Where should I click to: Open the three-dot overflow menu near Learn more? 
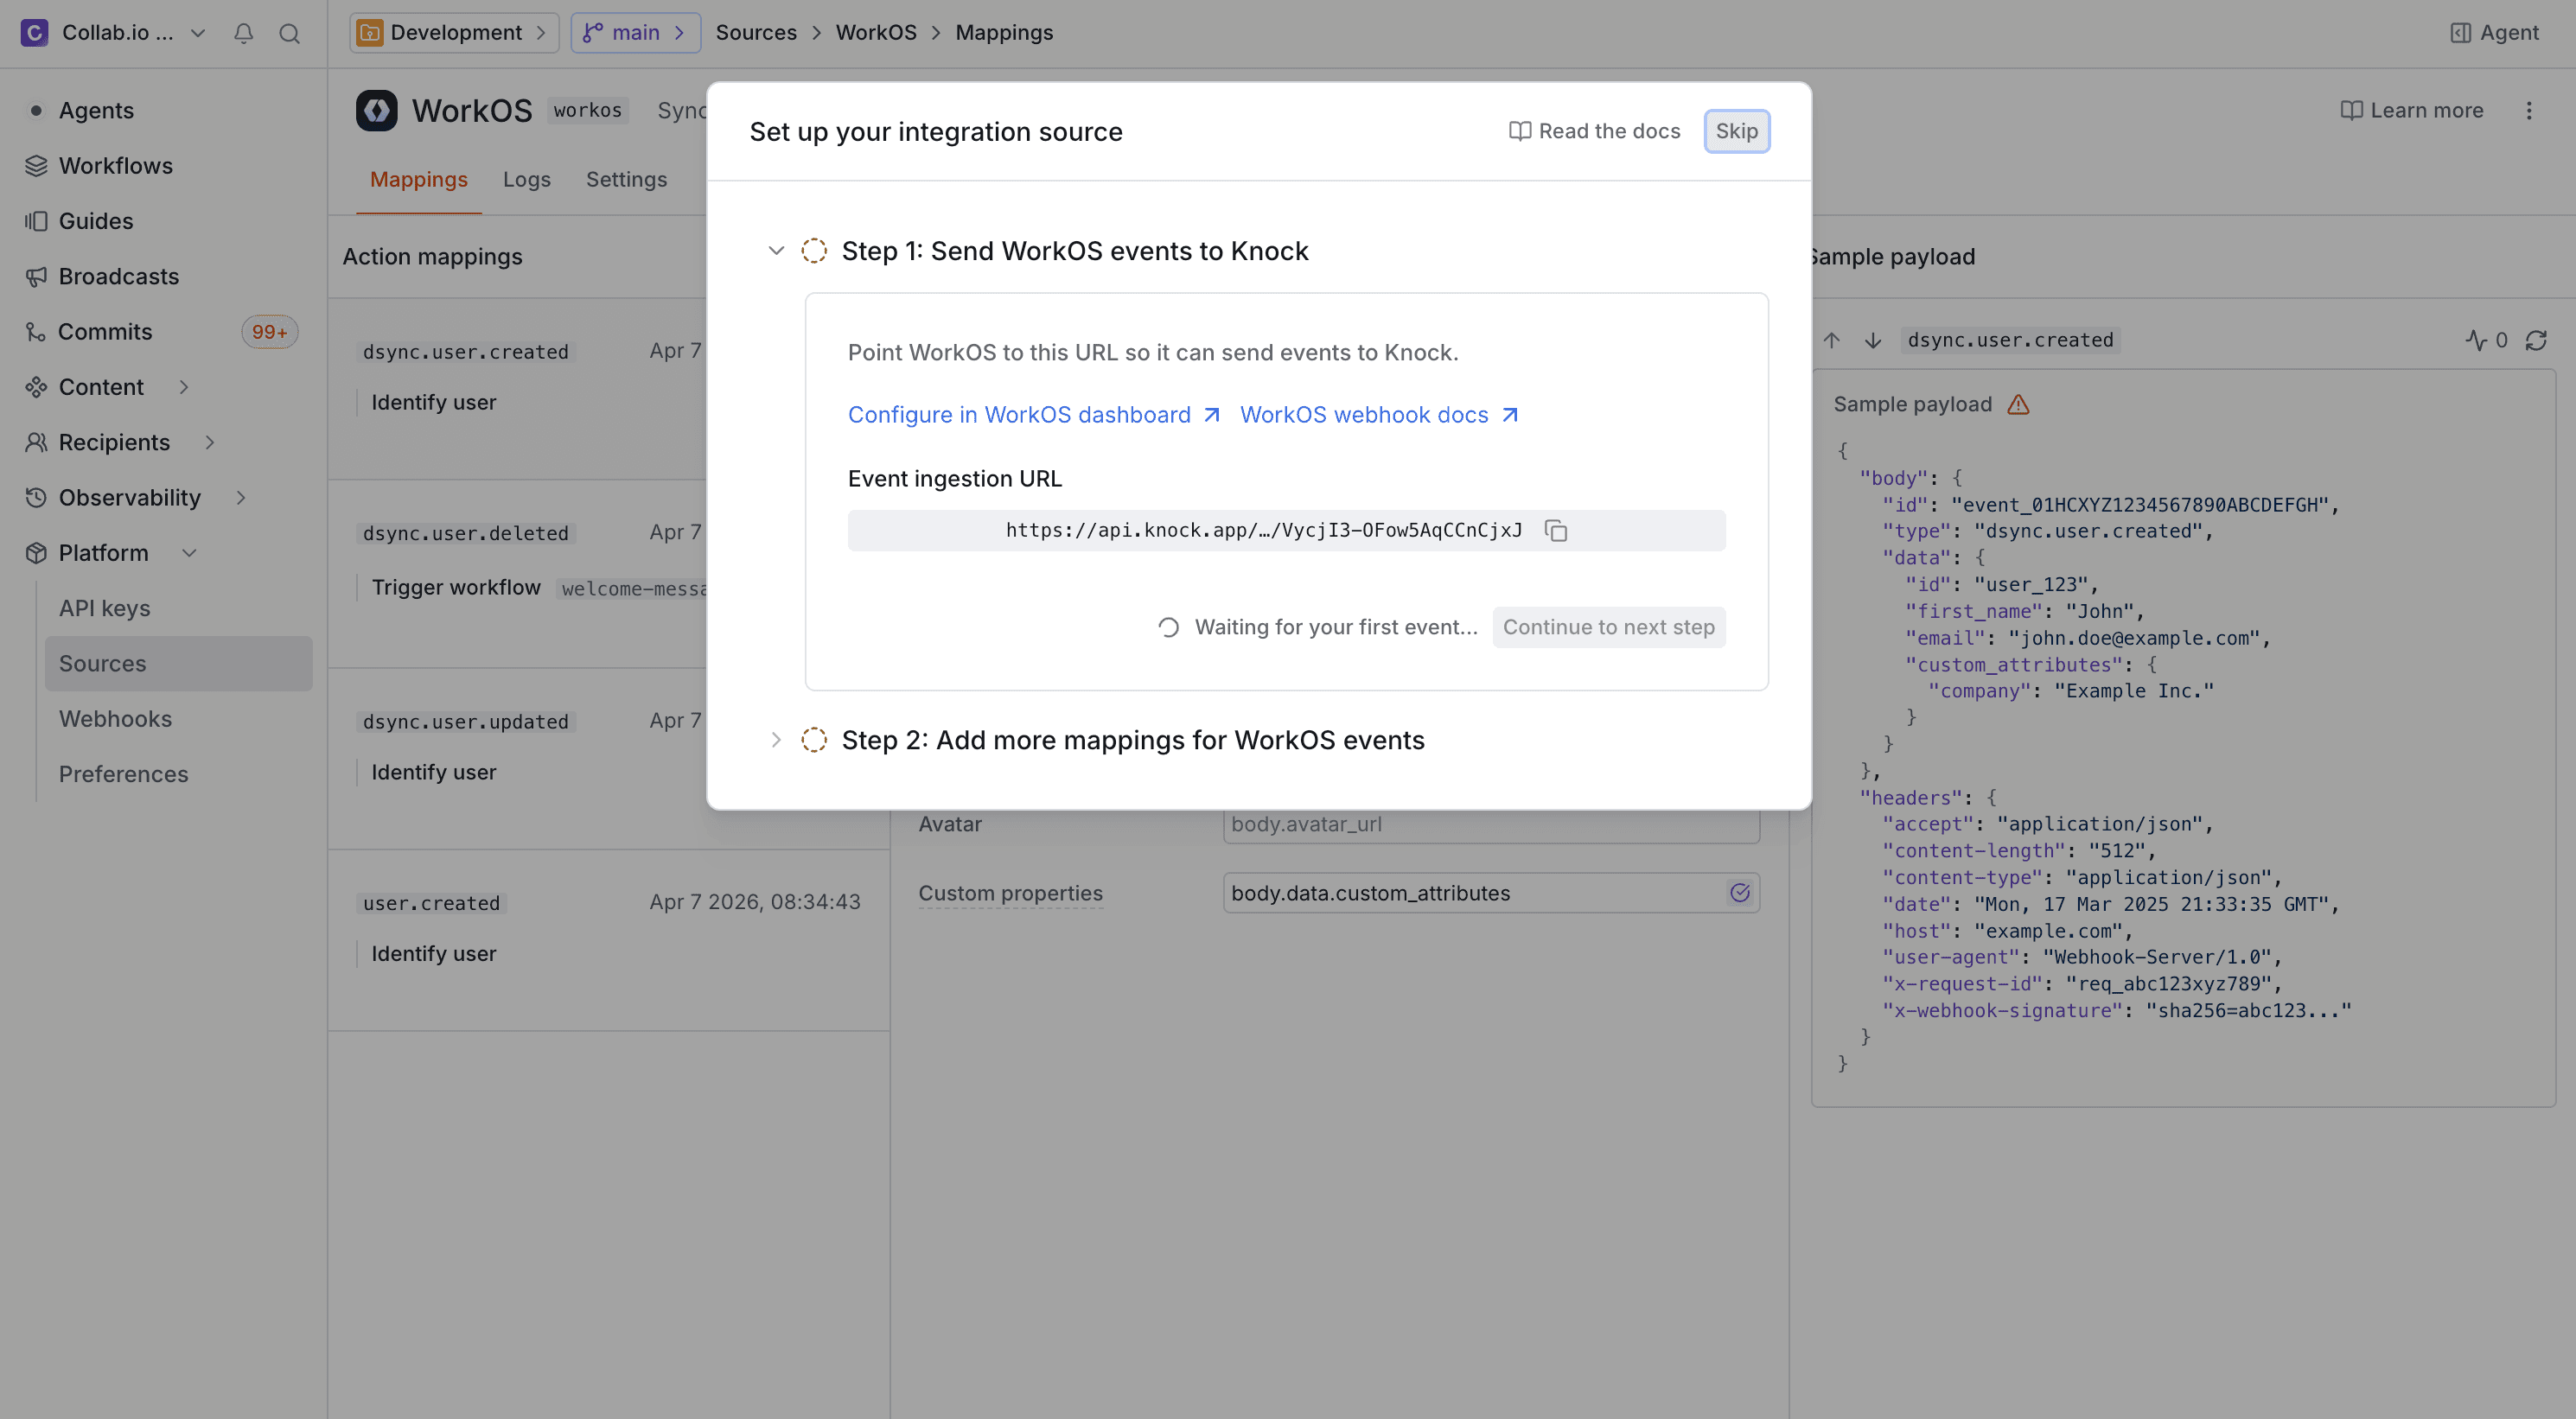(2530, 111)
